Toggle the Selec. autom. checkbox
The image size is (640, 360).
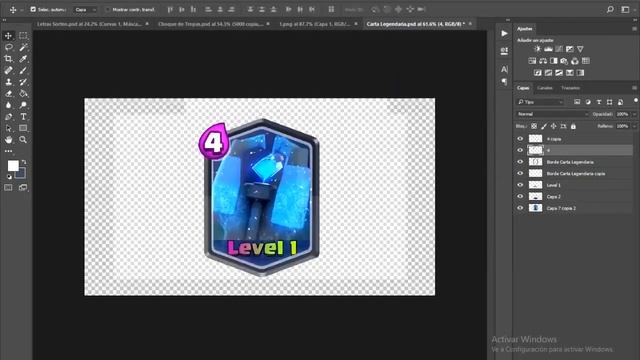33,9
